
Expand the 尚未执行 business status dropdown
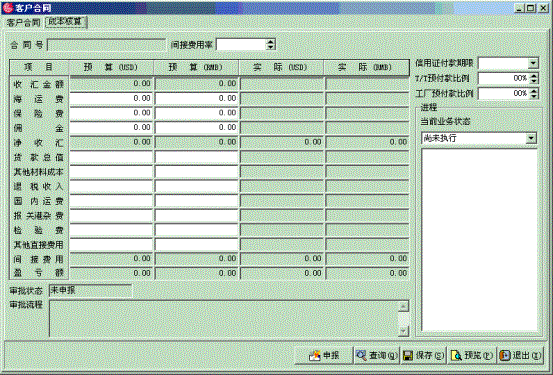(x=531, y=138)
